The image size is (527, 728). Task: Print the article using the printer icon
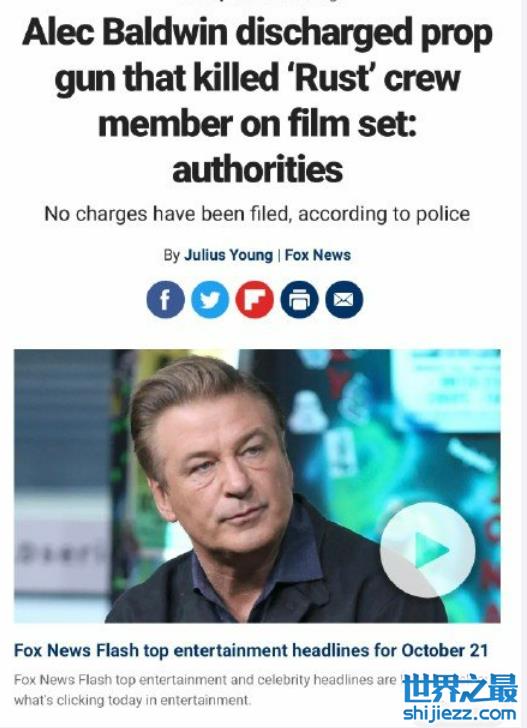point(299,299)
